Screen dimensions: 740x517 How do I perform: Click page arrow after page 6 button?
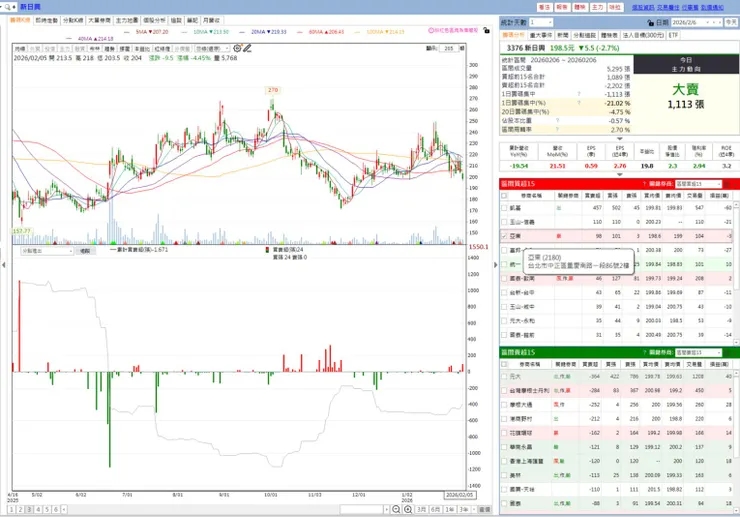64,509
